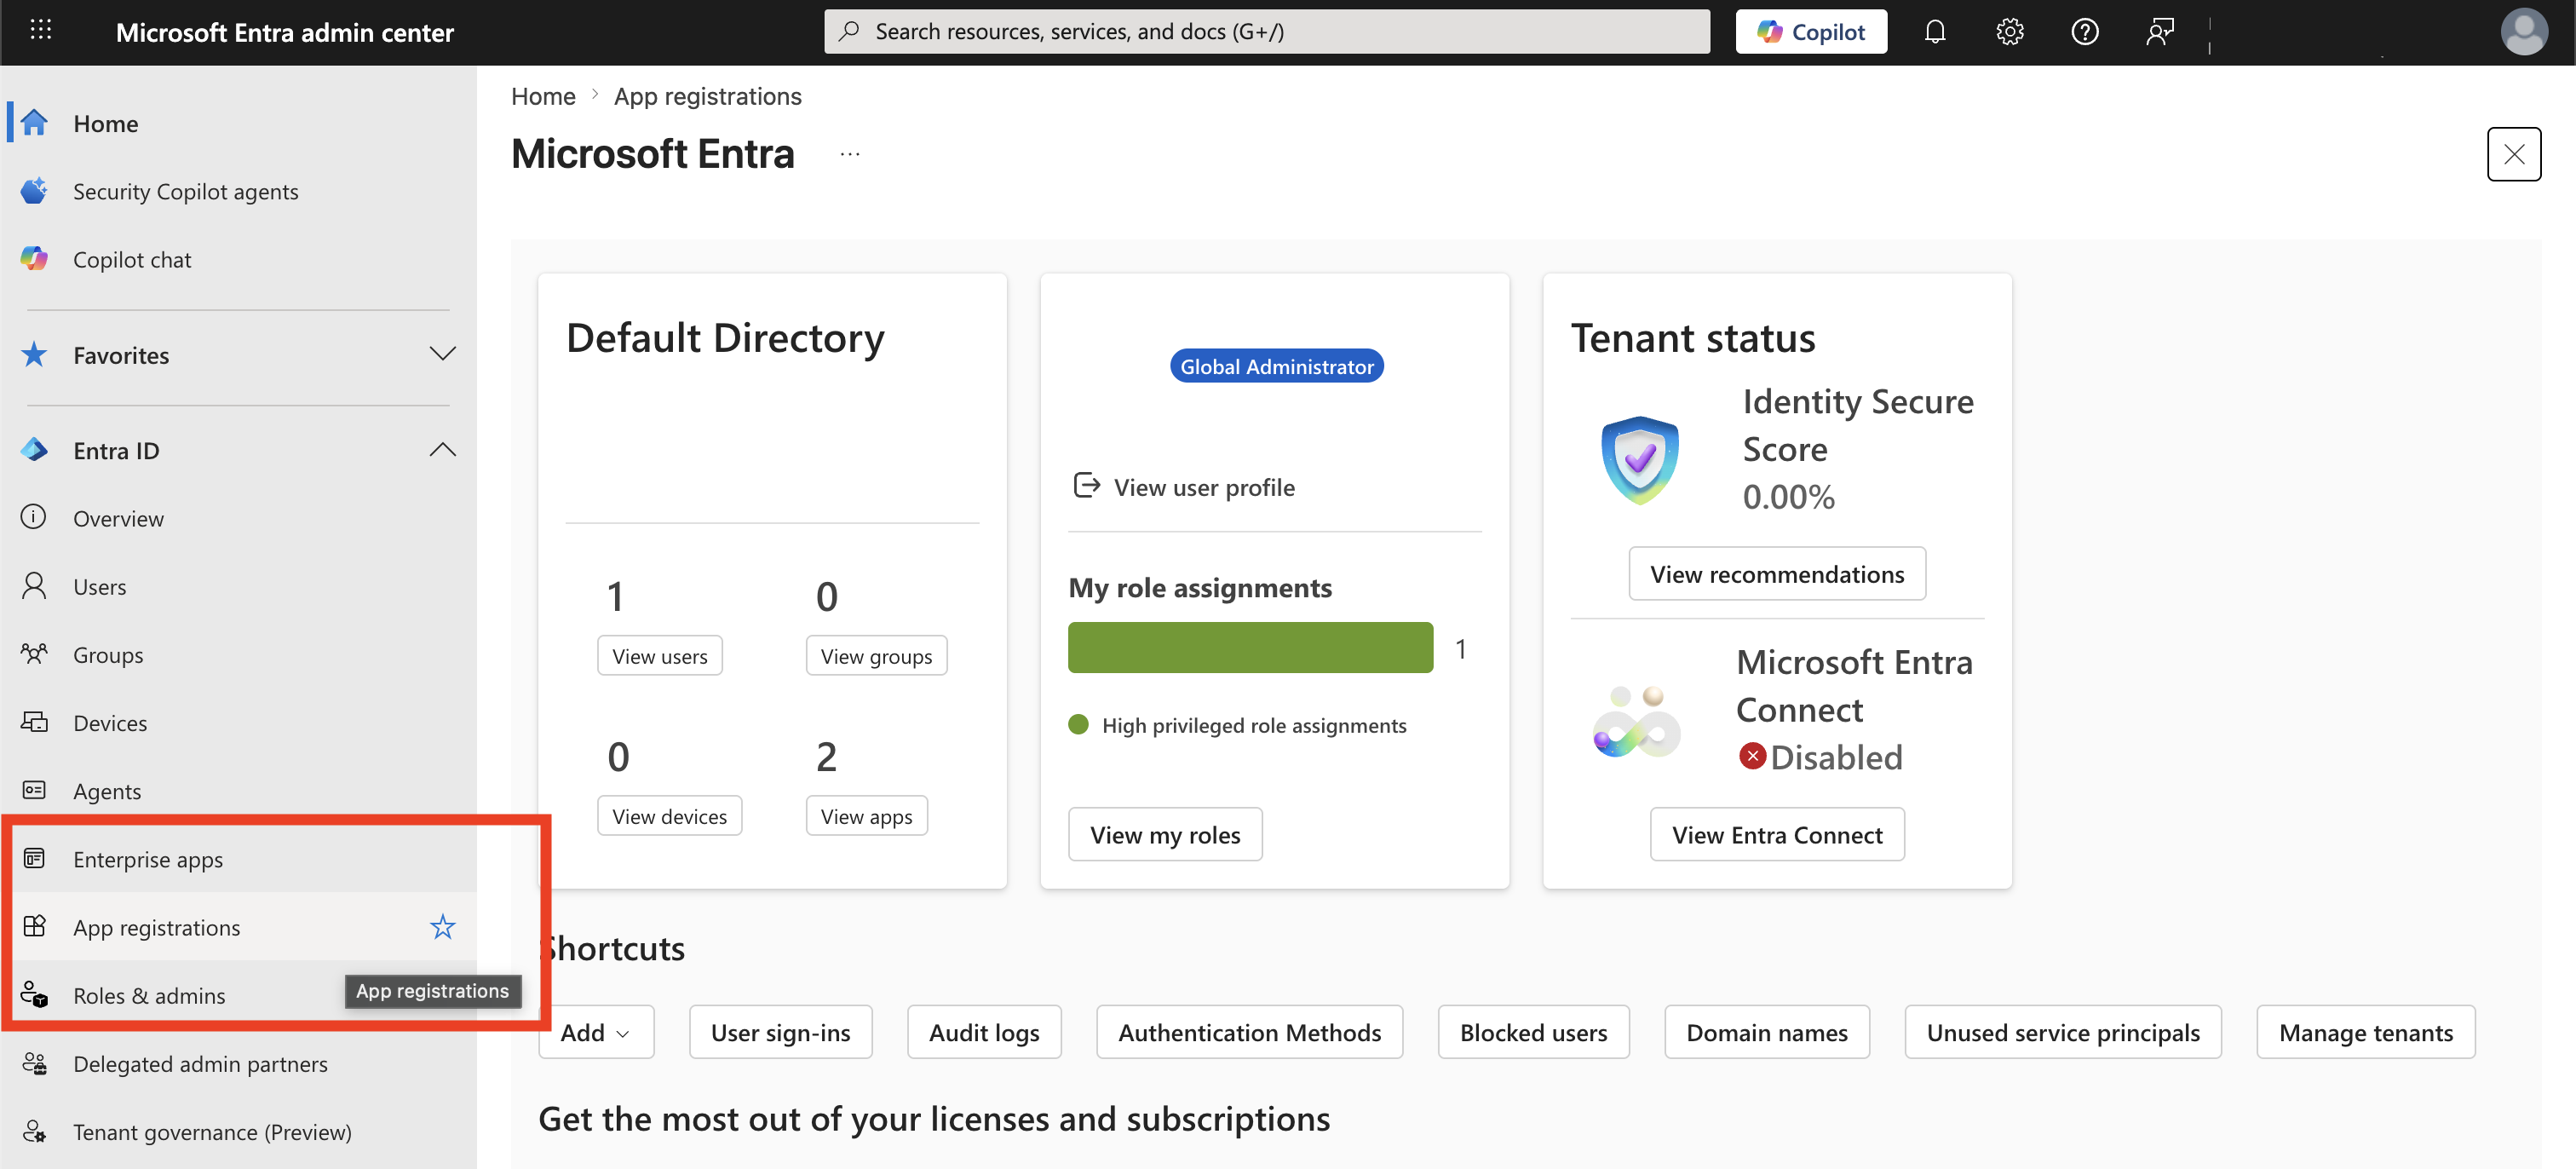Screen dimensions: 2576x1169
Task: Click the search magnifier icon
Action: [849, 31]
